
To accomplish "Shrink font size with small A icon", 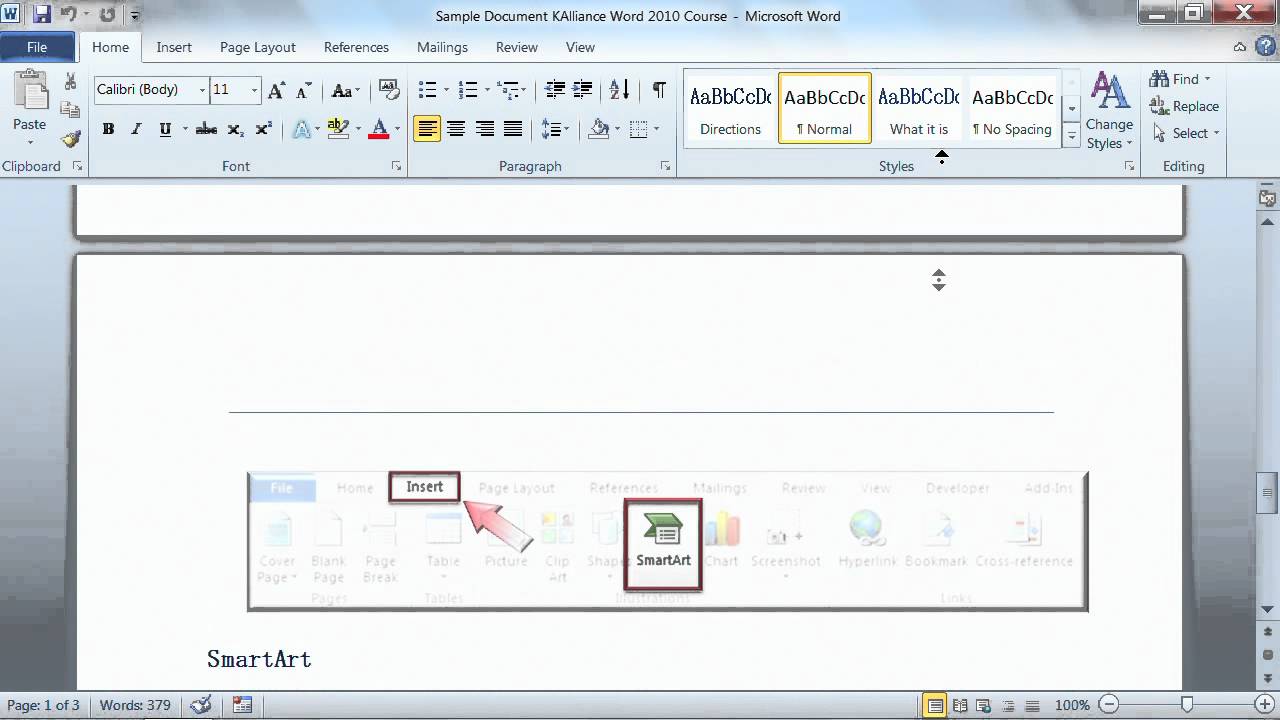I will pos(303,90).
